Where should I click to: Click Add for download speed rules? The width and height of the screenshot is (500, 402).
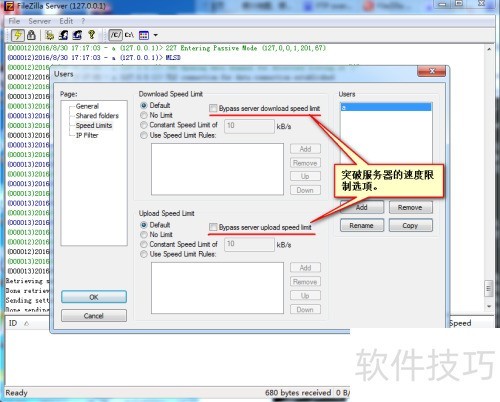point(305,149)
